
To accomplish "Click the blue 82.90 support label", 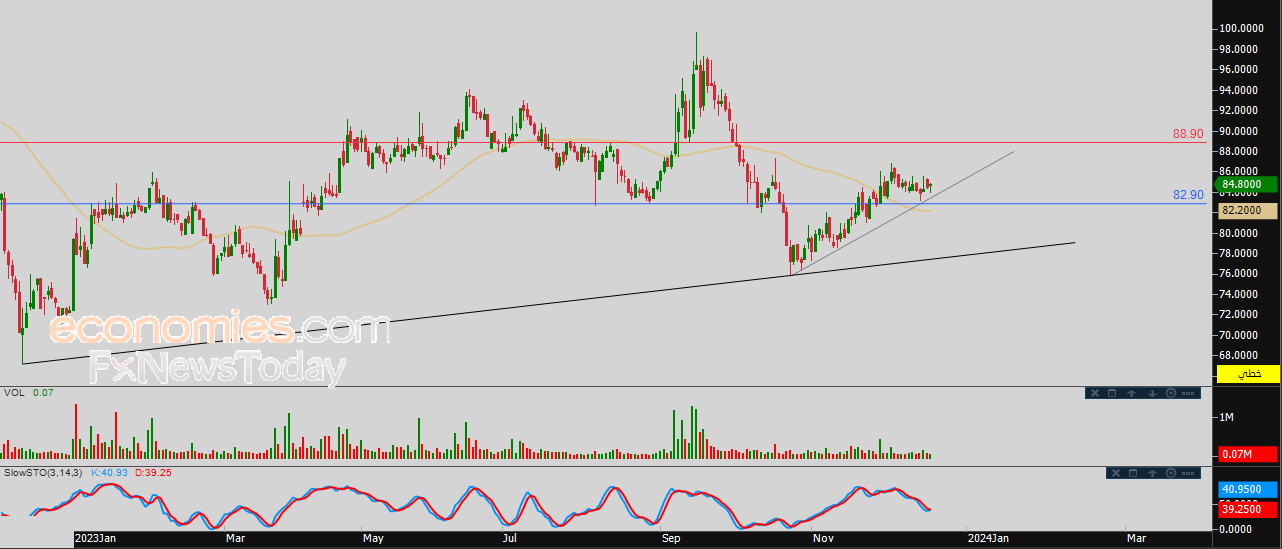I will pyautogui.click(x=1188, y=194).
